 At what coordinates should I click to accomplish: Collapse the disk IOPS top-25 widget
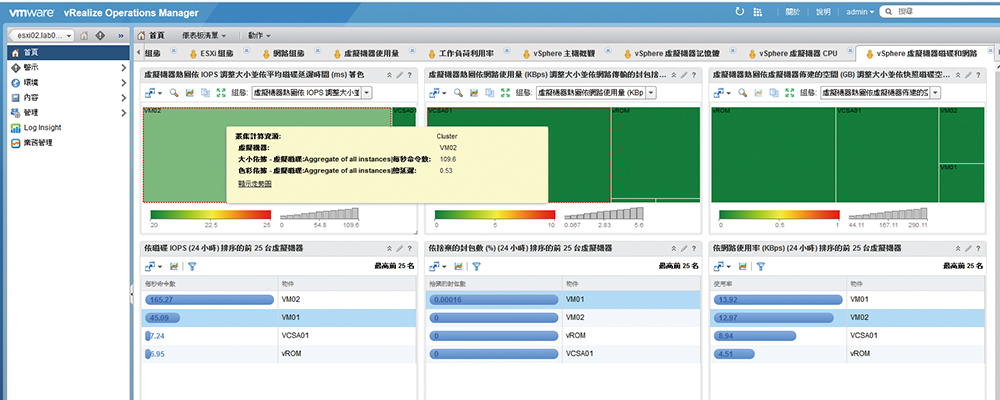390,248
